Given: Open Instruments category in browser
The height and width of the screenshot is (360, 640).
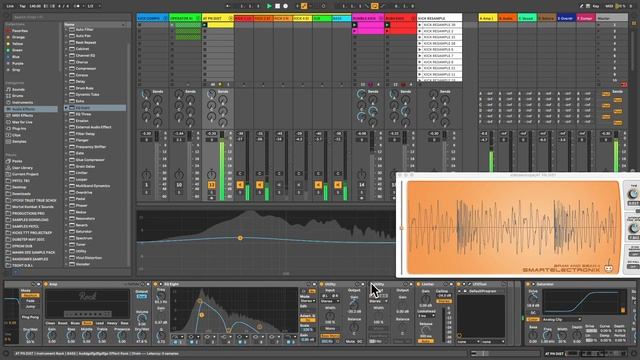Looking at the screenshot, I should coord(22,102).
